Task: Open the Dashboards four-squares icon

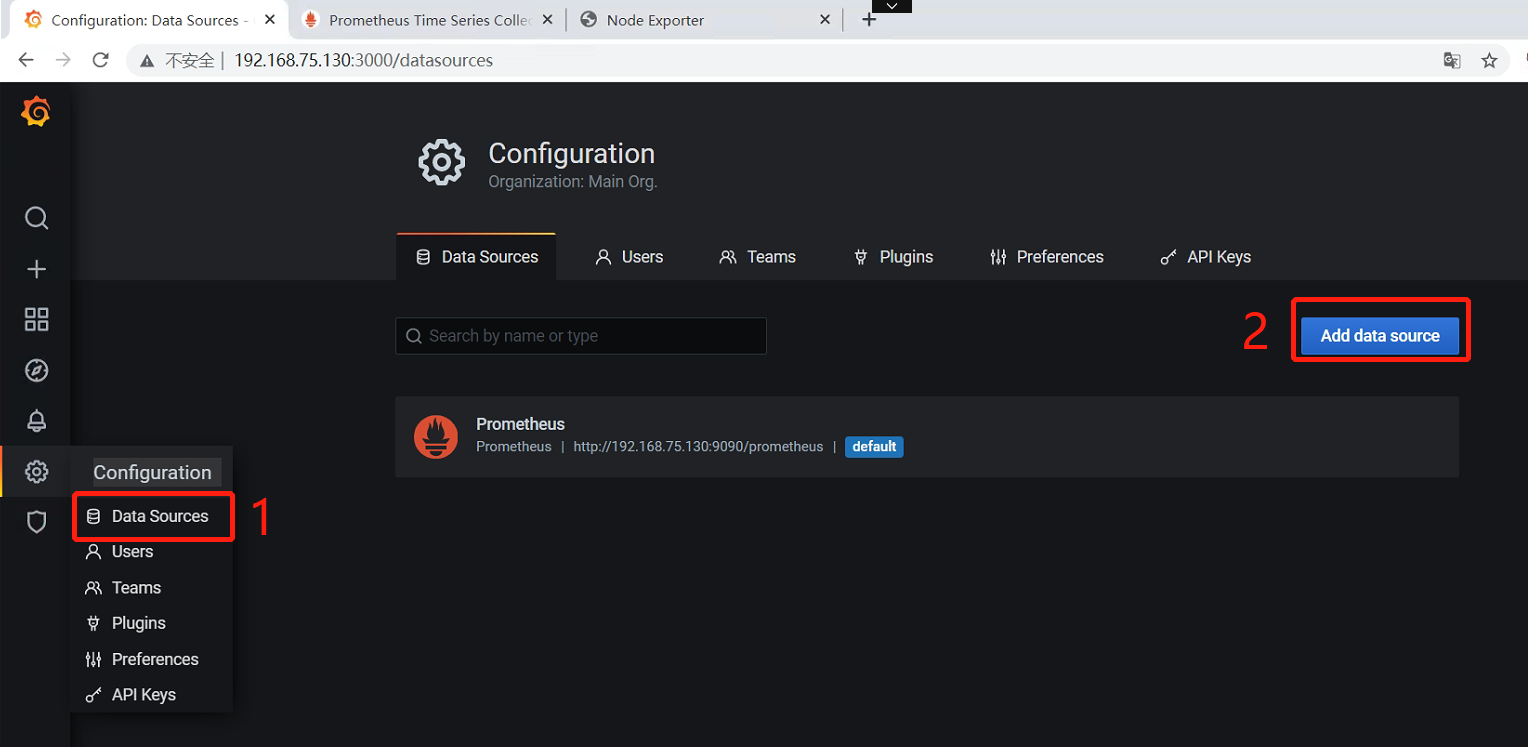Action: pyautogui.click(x=36, y=319)
